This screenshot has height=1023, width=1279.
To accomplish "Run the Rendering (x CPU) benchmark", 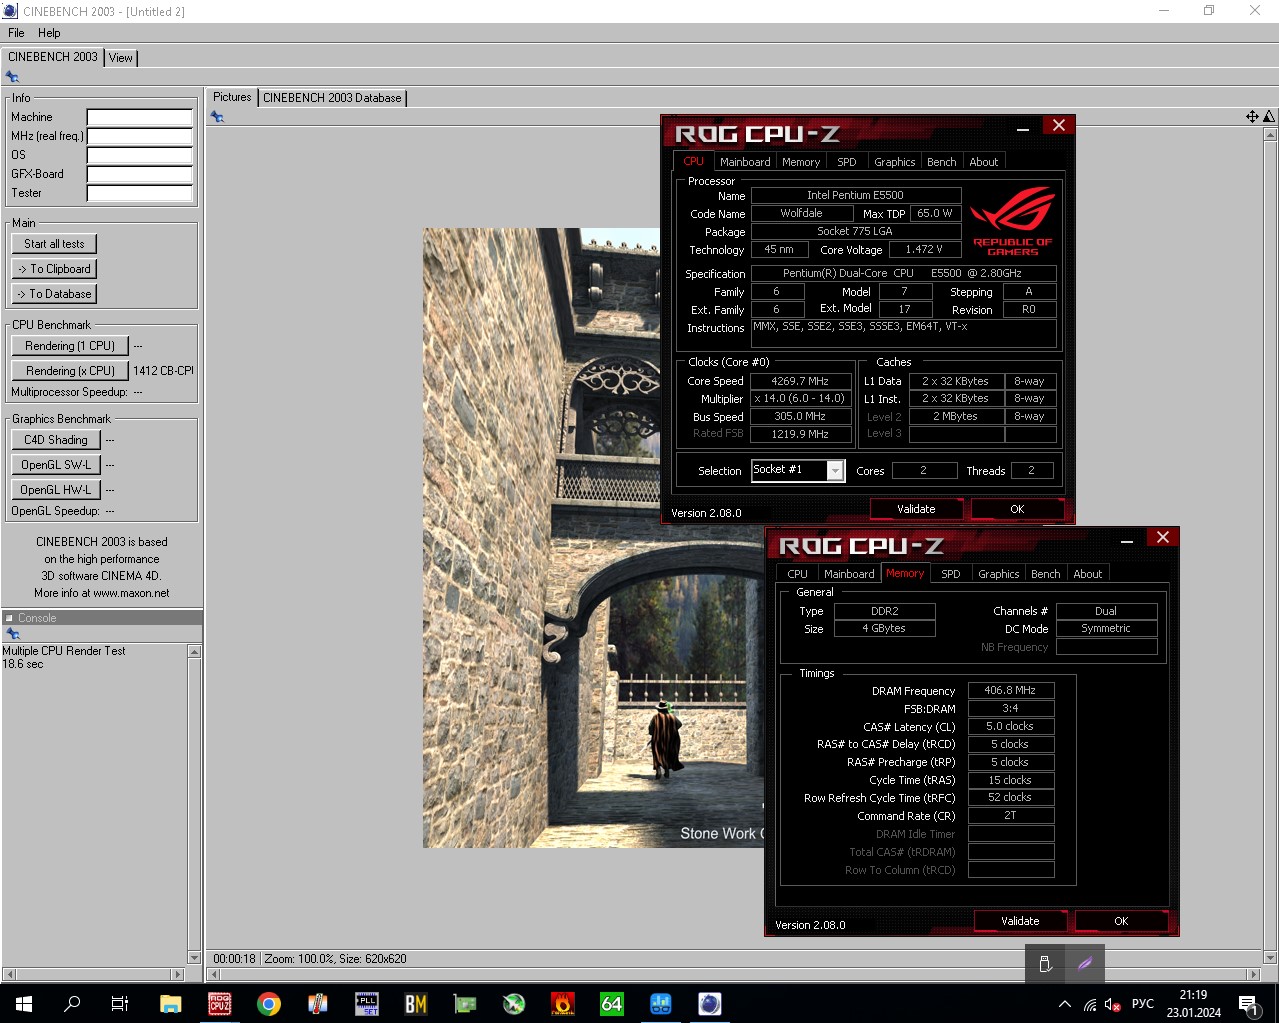I will click(x=70, y=371).
